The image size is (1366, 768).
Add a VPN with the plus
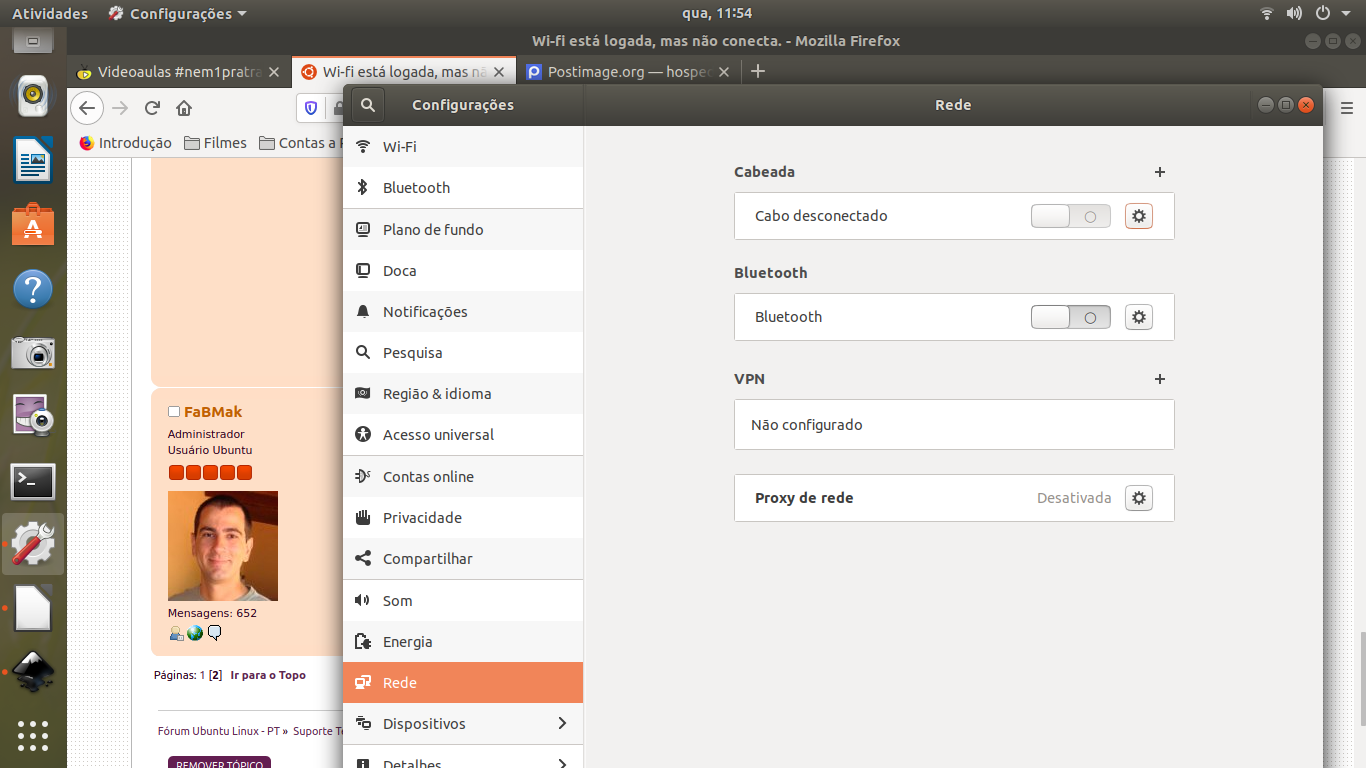pos(1160,379)
